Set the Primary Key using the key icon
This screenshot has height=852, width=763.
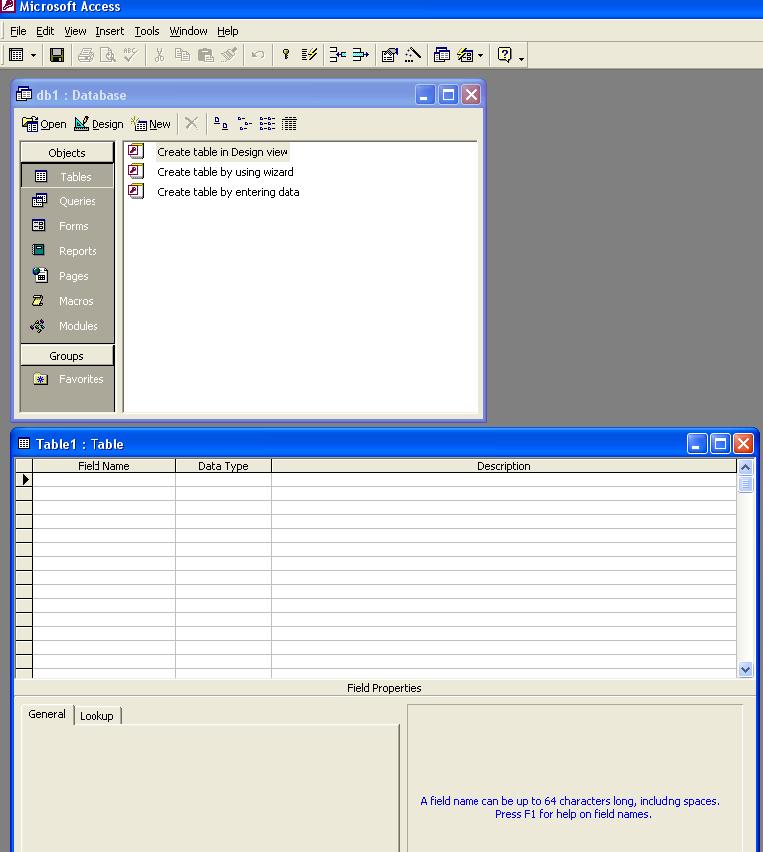click(x=285, y=55)
